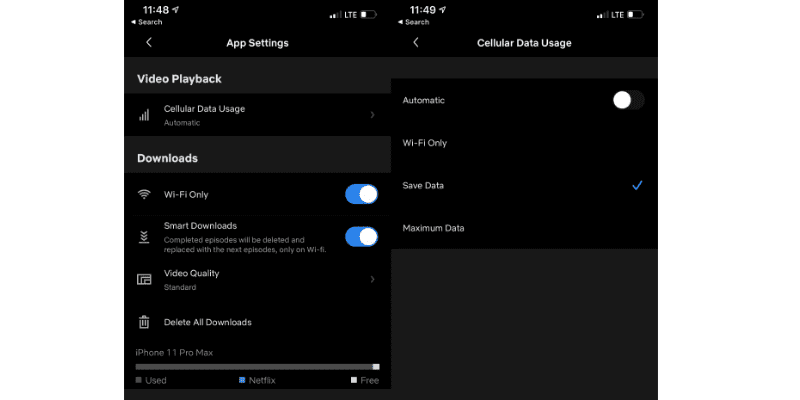Tap the 'Standard' subtitle under Video Quality
Screen dimensions: 800x400
180,287
